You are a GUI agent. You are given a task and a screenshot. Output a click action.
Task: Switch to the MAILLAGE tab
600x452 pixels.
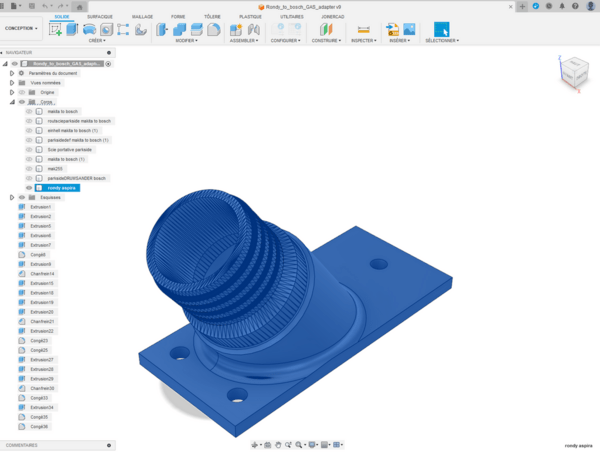click(143, 17)
